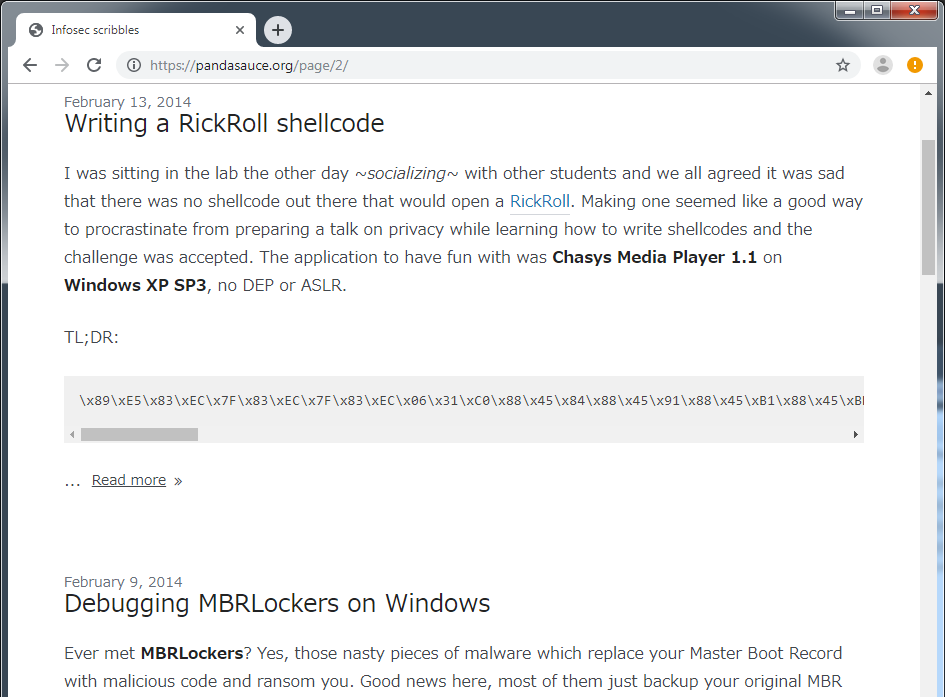
Task: Close the Infosec scribbles tab
Action: 240,30
